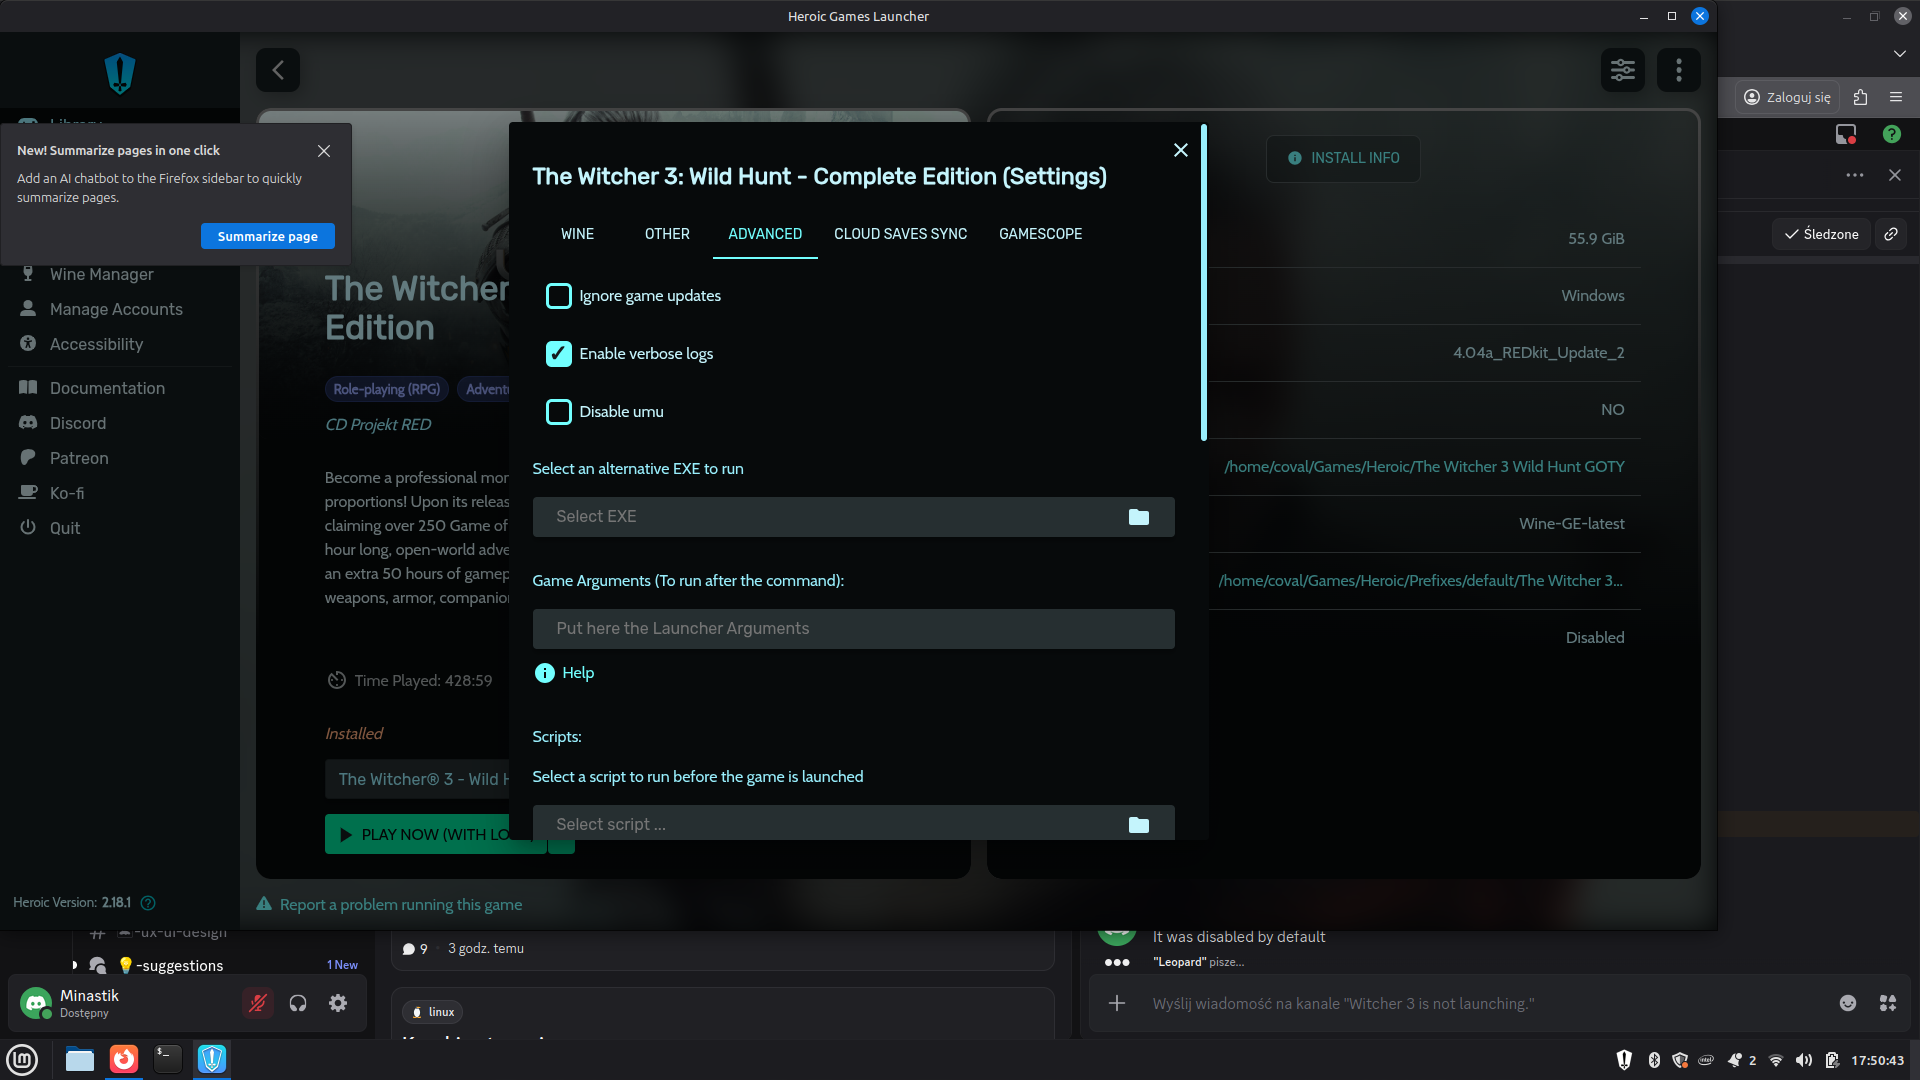Unmute the Discord microphone icon
Image resolution: width=1920 pixels, height=1080 pixels.
[x=258, y=1003]
